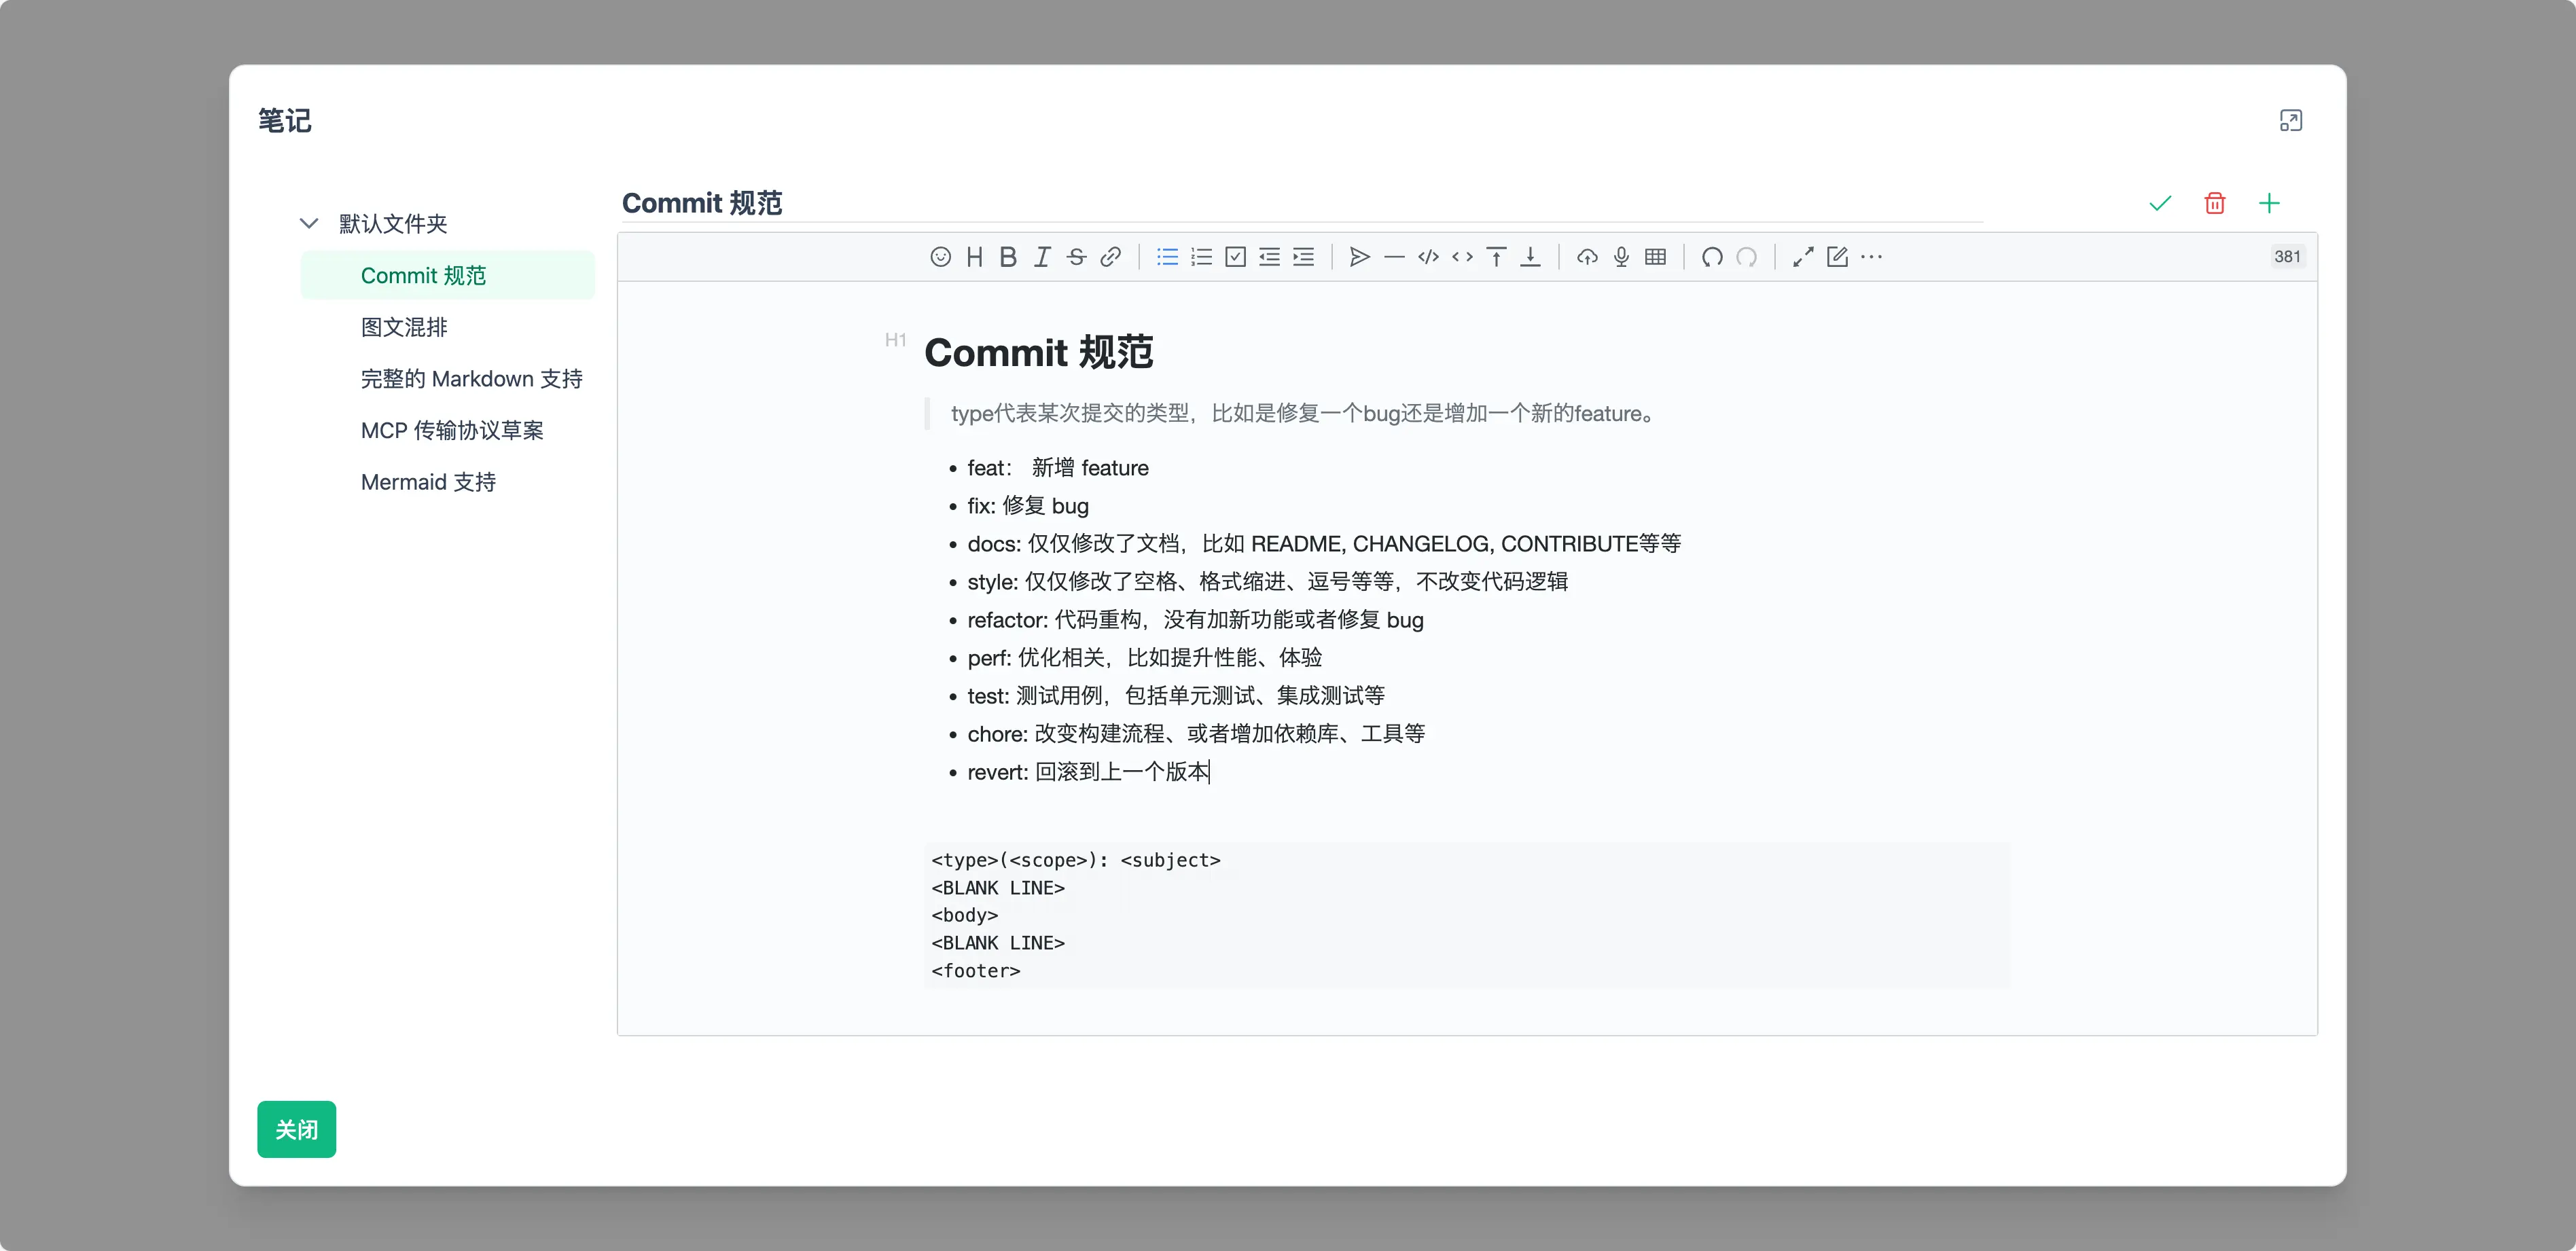Undo the last edit
Screen dimensions: 2576x1251
(x=1712, y=257)
